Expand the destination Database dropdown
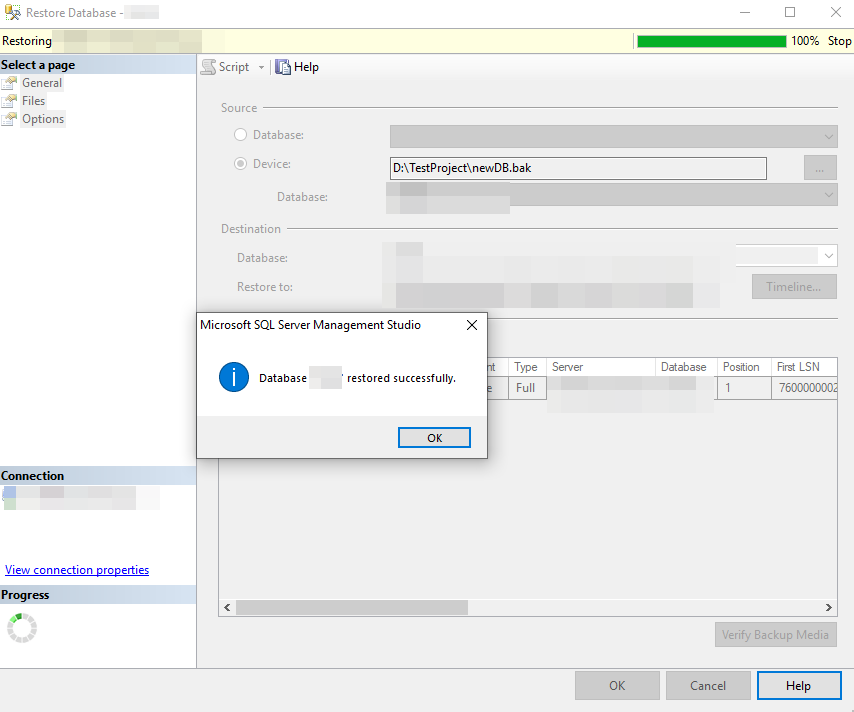The image size is (854, 712). pos(828,255)
